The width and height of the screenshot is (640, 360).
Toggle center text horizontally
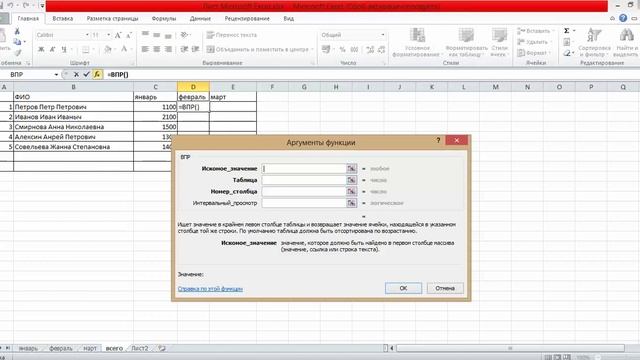pos(156,49)
